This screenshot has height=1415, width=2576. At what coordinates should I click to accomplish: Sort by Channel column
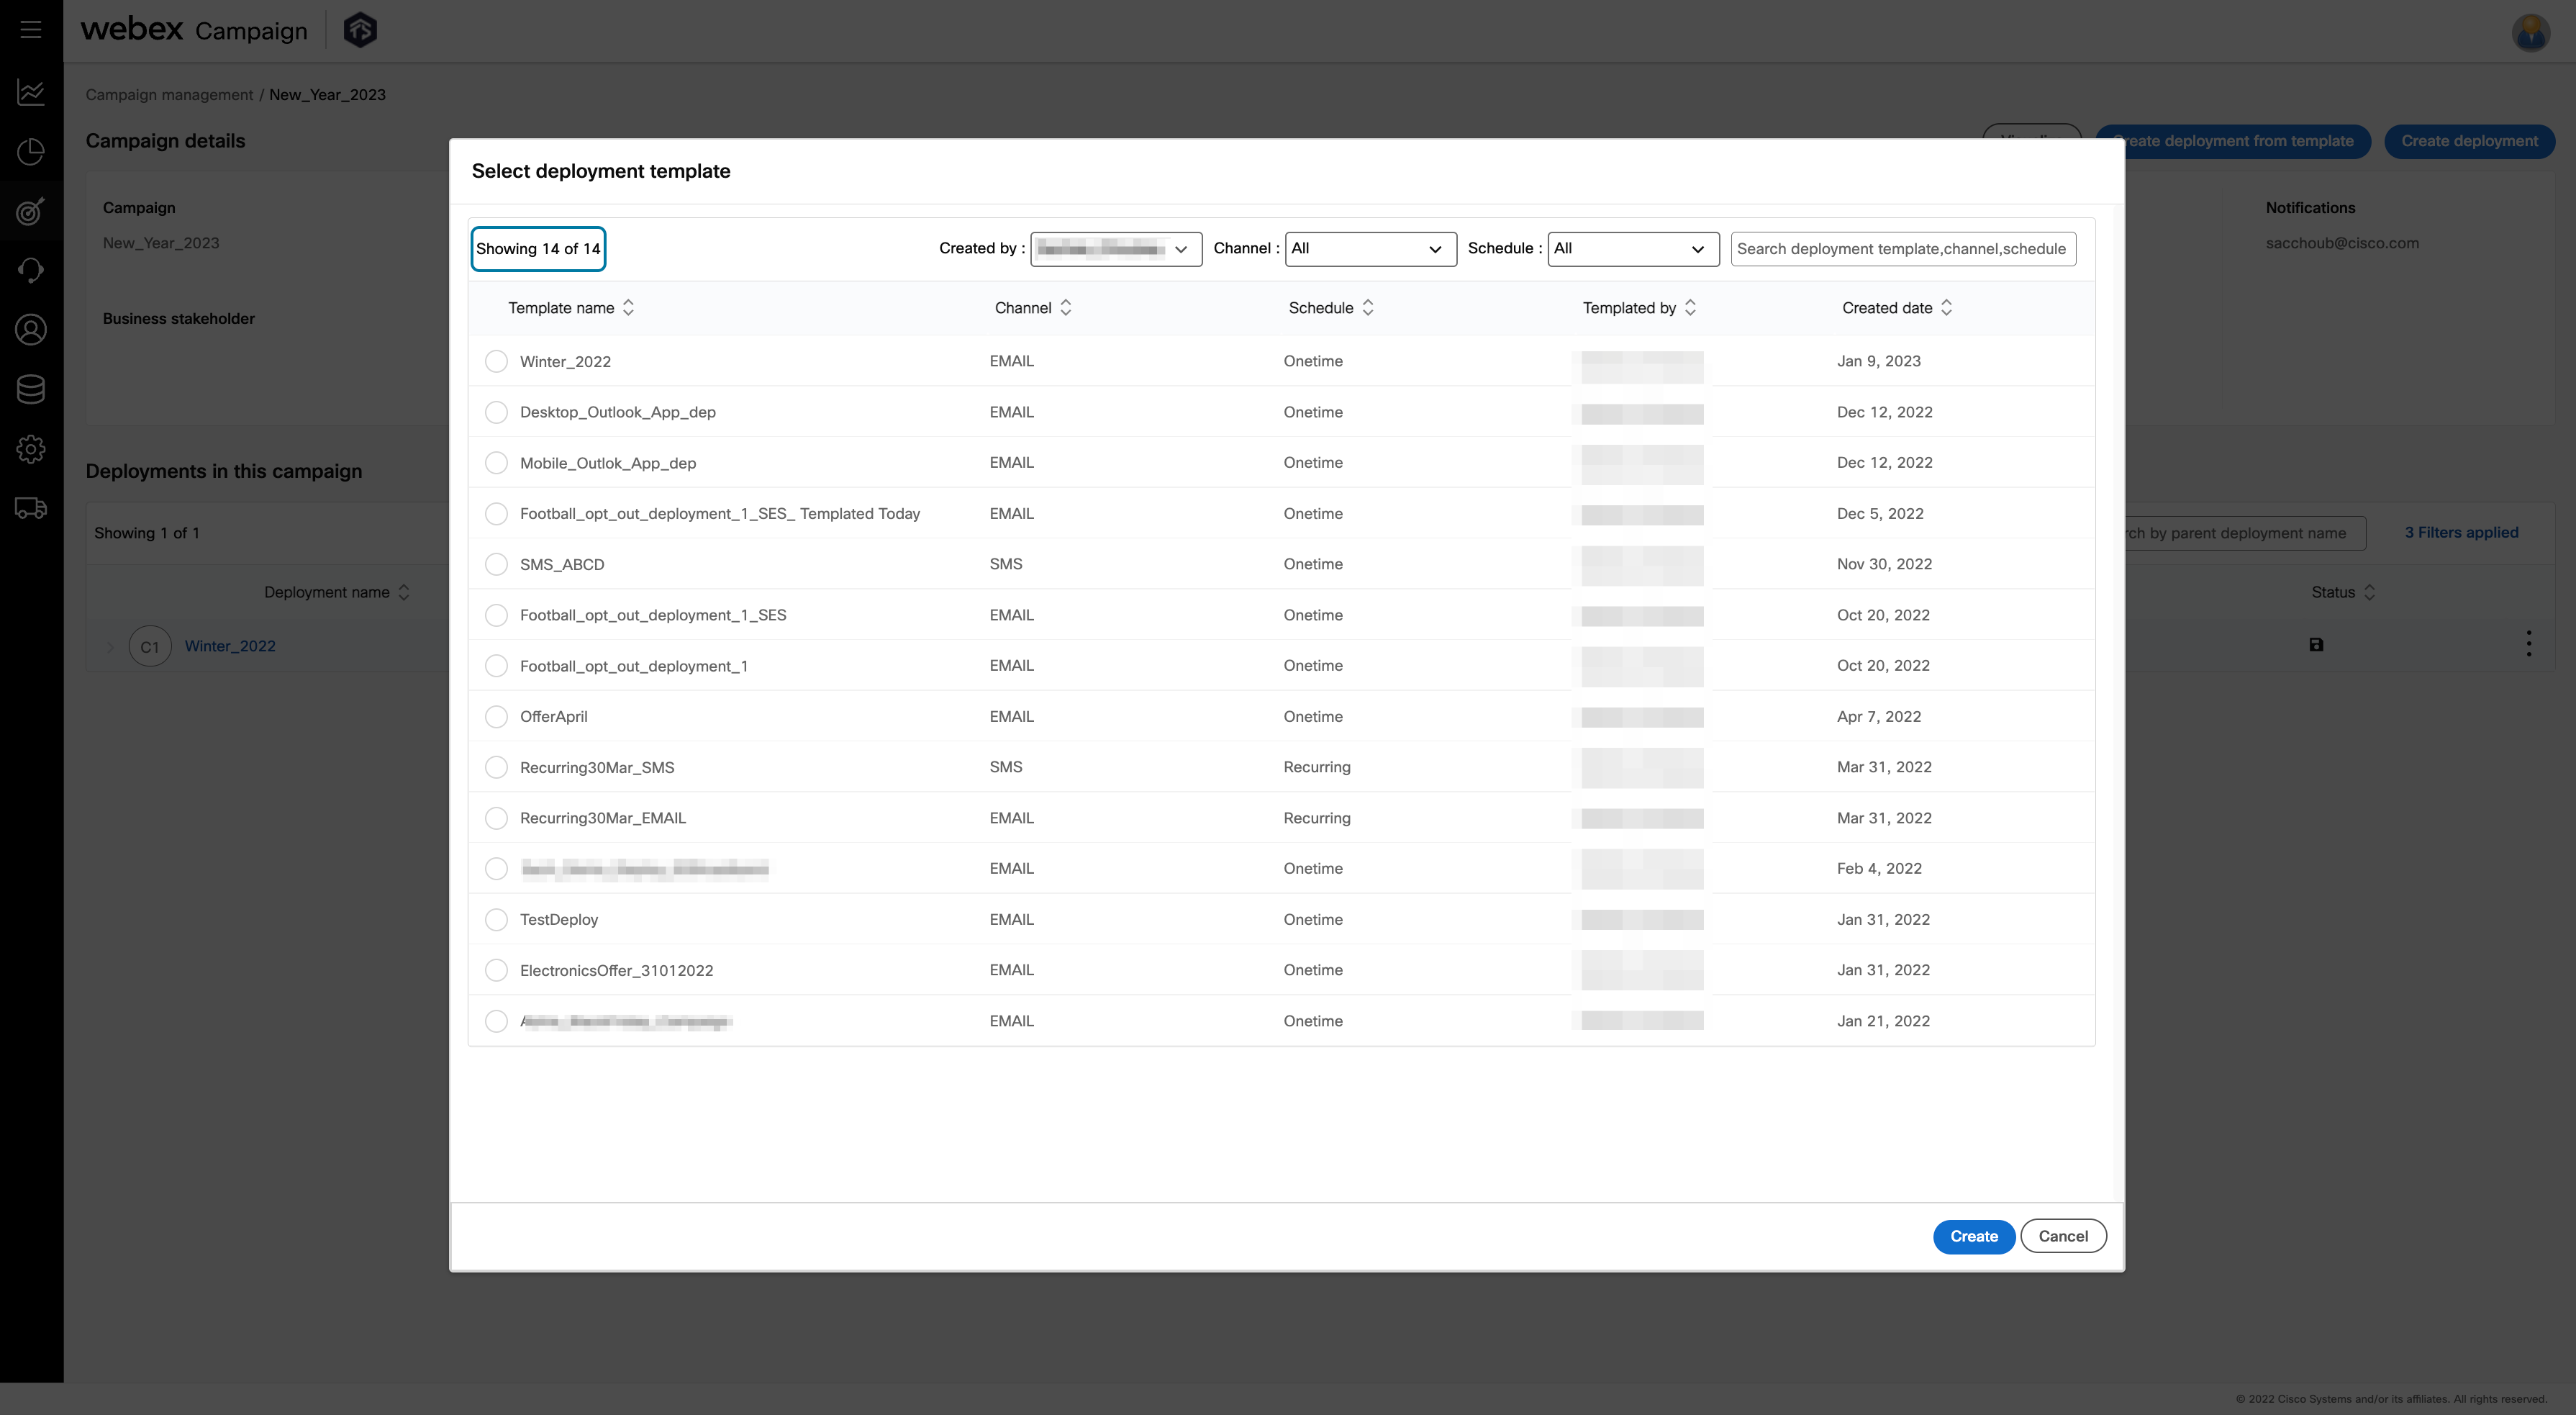pos(1066,308)
